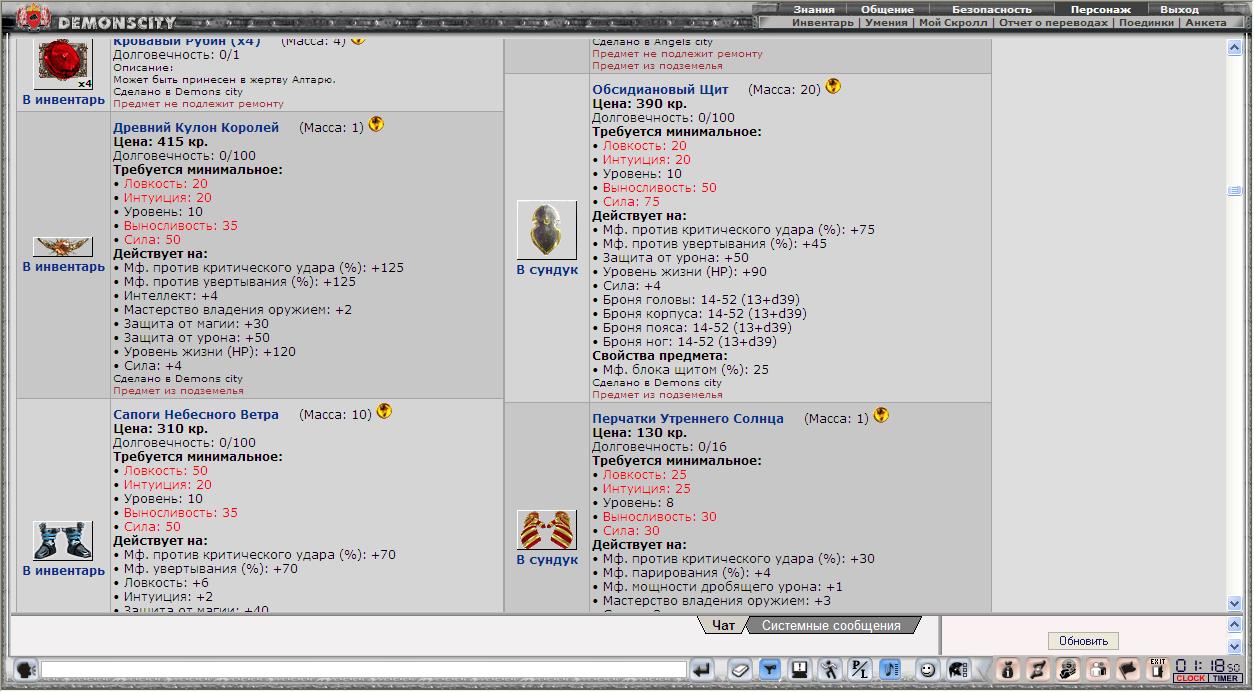Open the Персонаж menu
Viewport: 1254px width, 692px height.
tap(1100, 10)
